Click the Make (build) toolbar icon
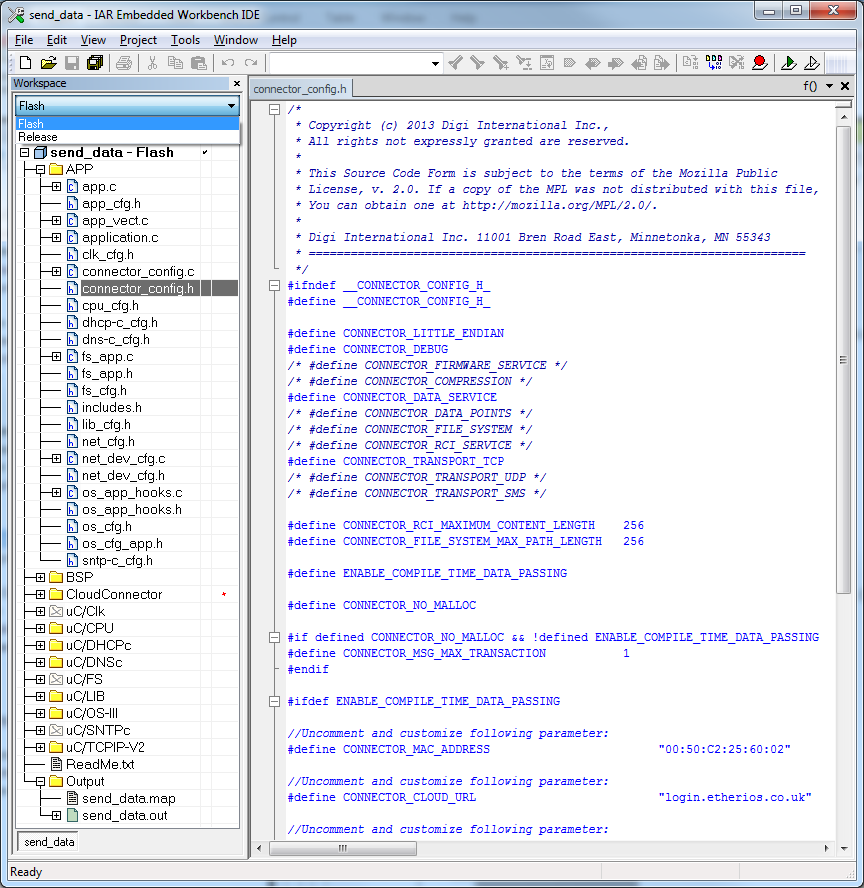The height and width of the screenshot is (888, 864). [713, 63]
